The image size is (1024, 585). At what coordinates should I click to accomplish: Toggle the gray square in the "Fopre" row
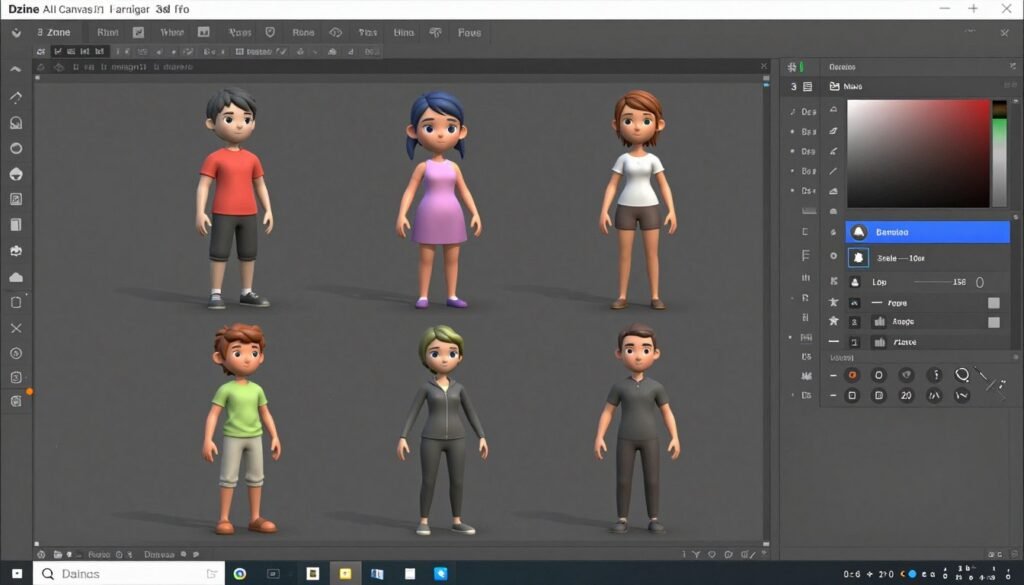(x=993, y=303)
